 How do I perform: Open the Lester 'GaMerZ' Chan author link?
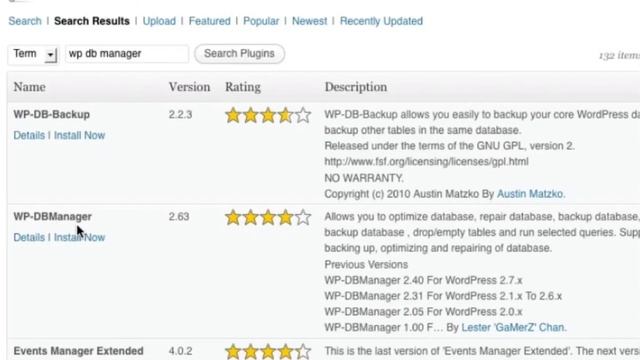(513, 327)
